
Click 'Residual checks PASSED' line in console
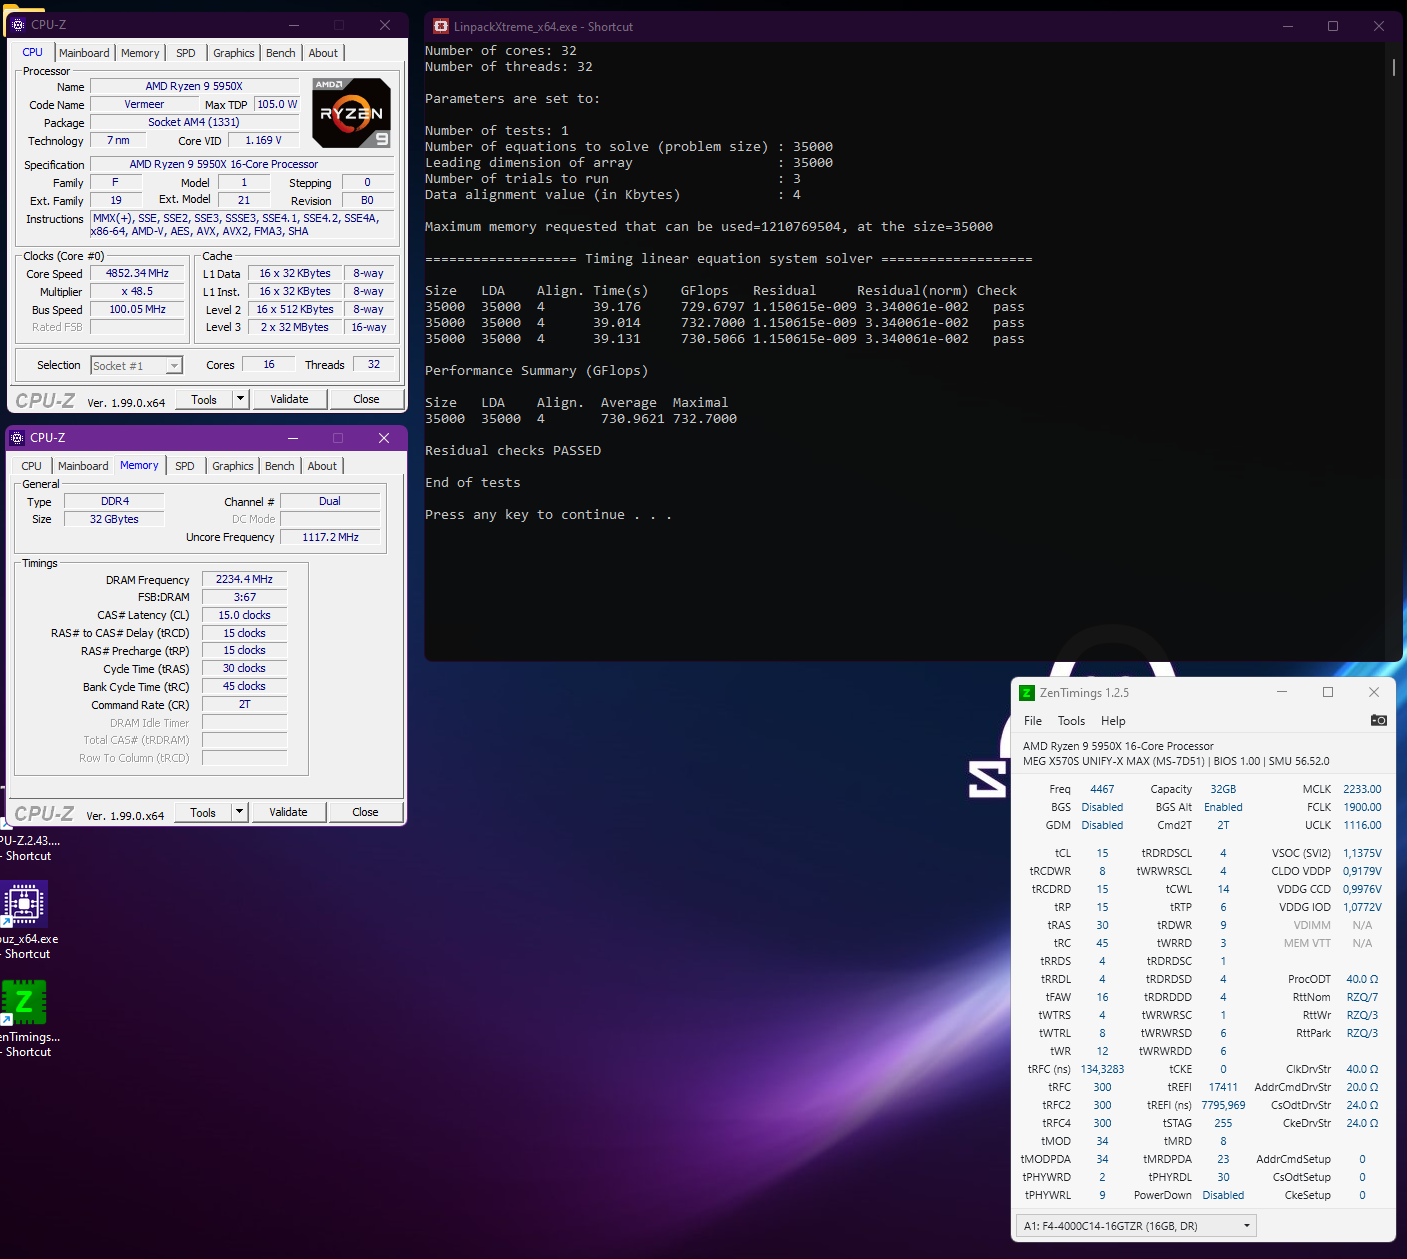[x=513, y=451]
